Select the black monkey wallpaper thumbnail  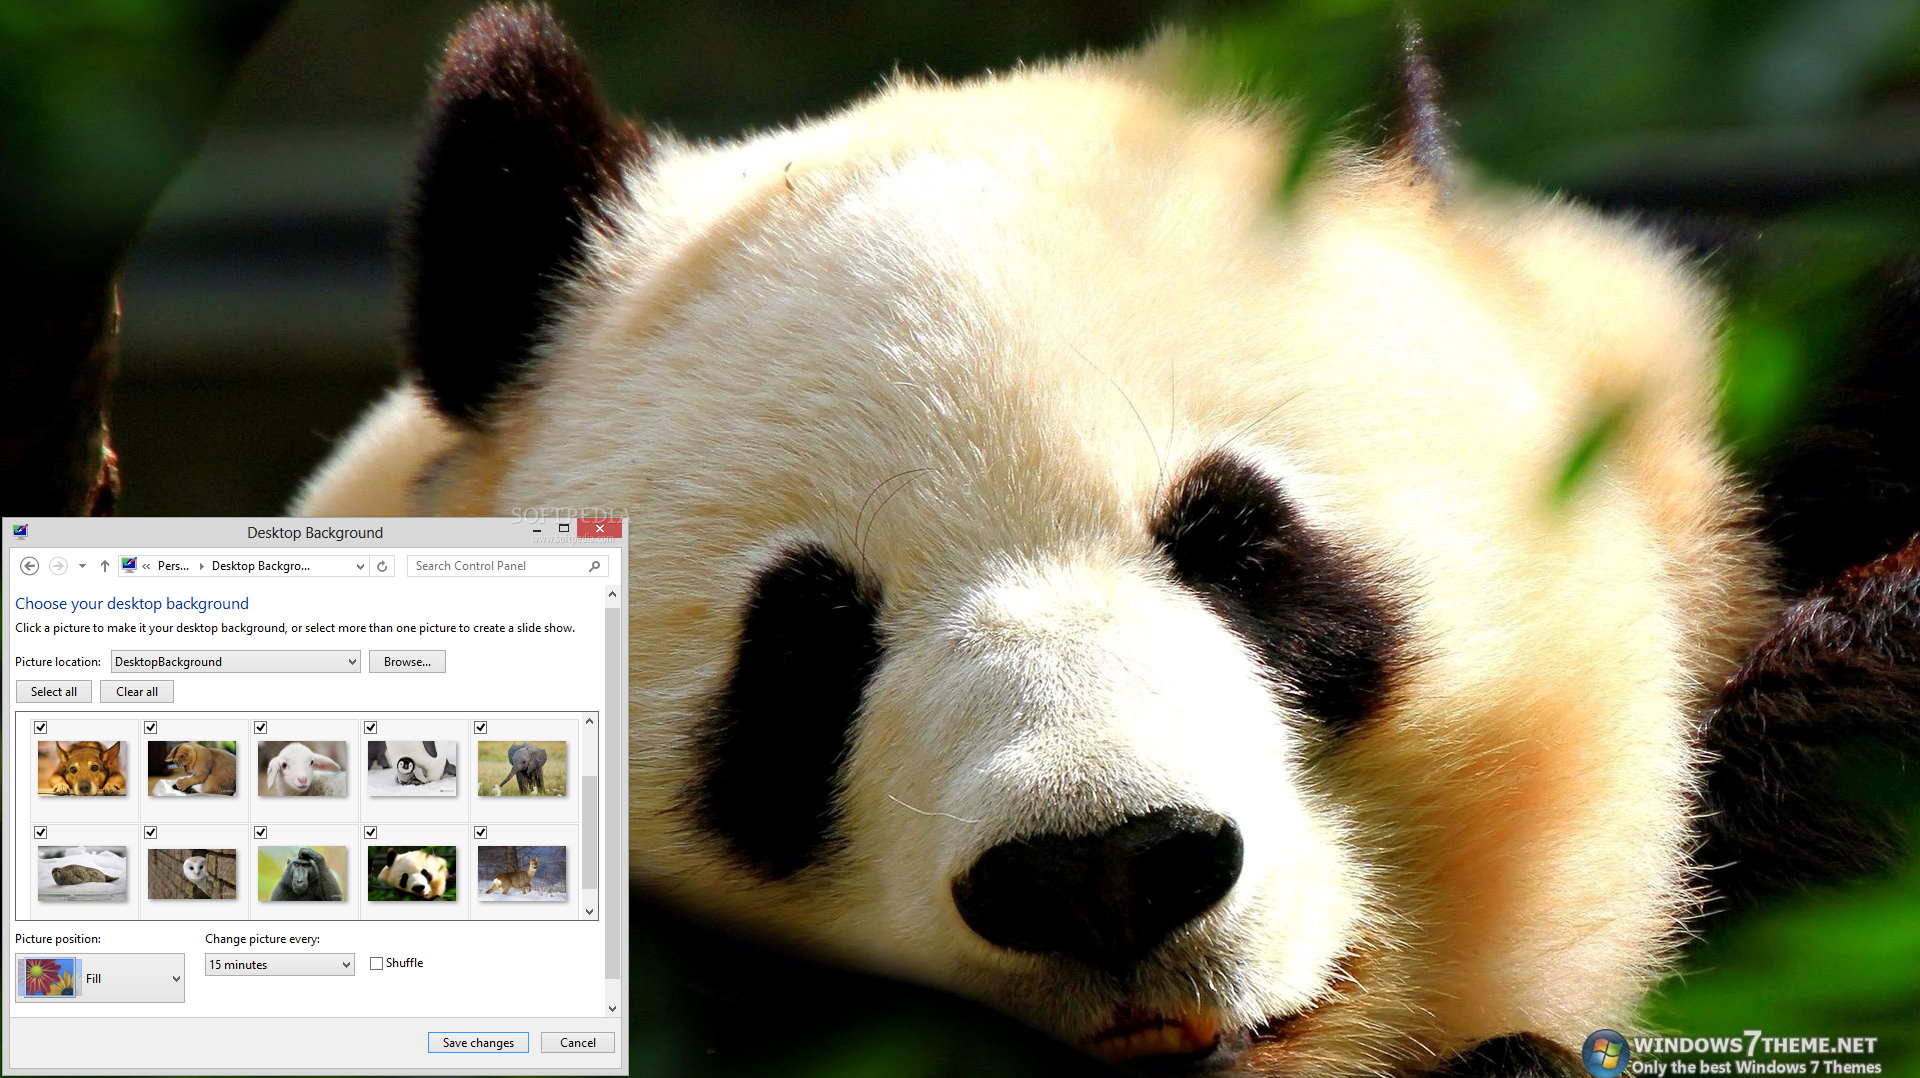pyautogui.click(x=302, y=873)
